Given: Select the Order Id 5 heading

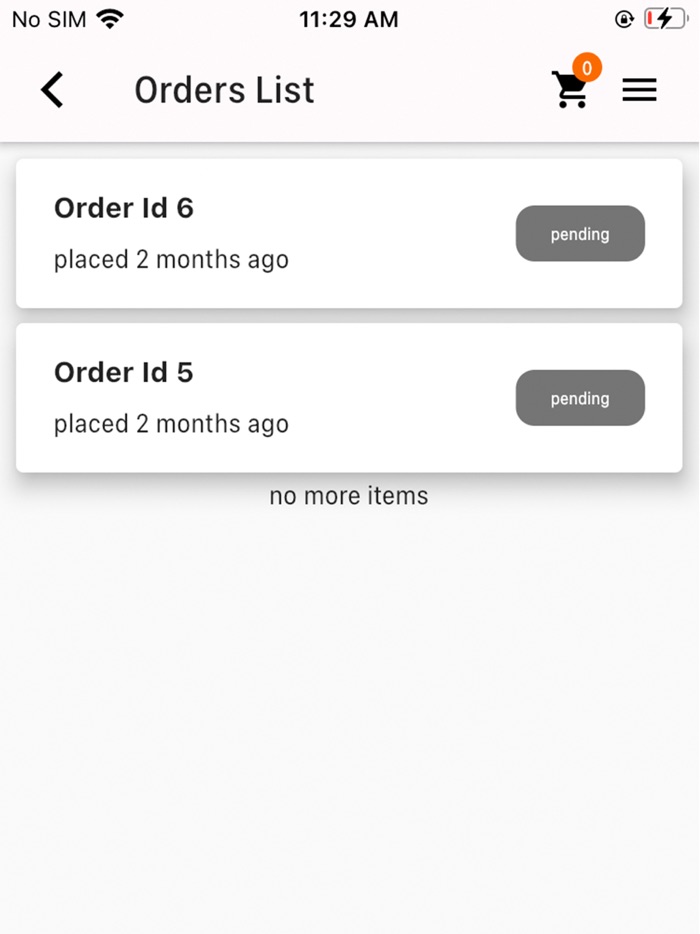Looking at the screenshot, I should click(123, 372).
